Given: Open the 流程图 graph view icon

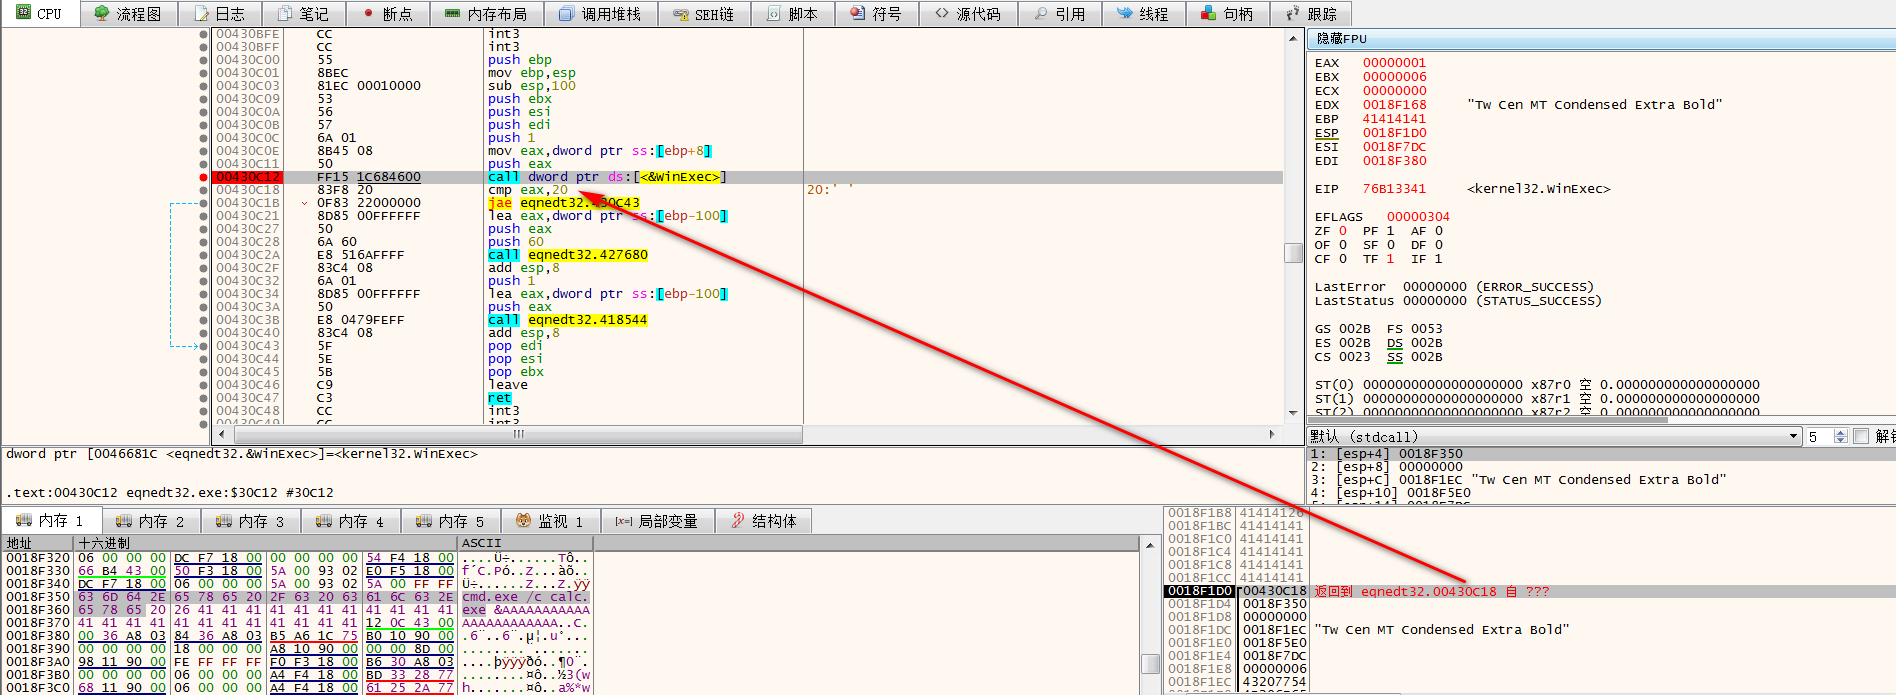Looking at the screenshot, I should [102, 13].
